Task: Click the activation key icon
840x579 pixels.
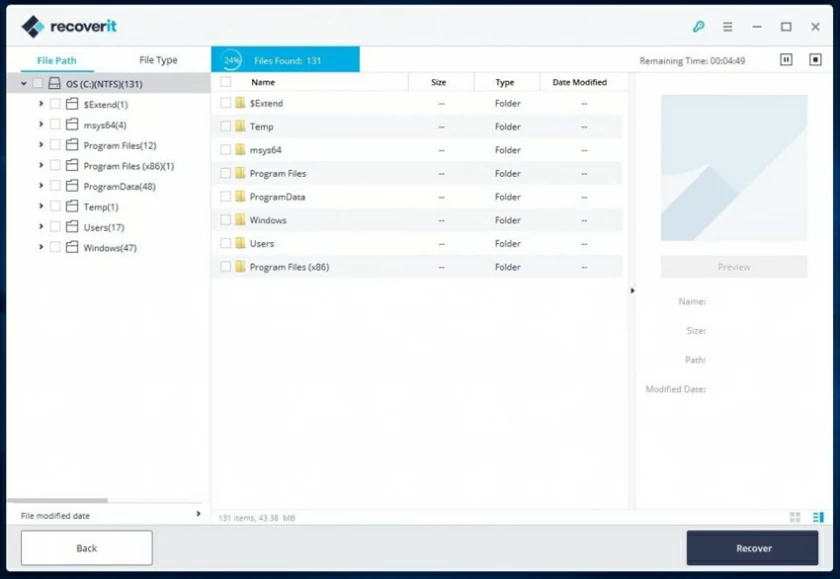Action: (x=699, y=28)
